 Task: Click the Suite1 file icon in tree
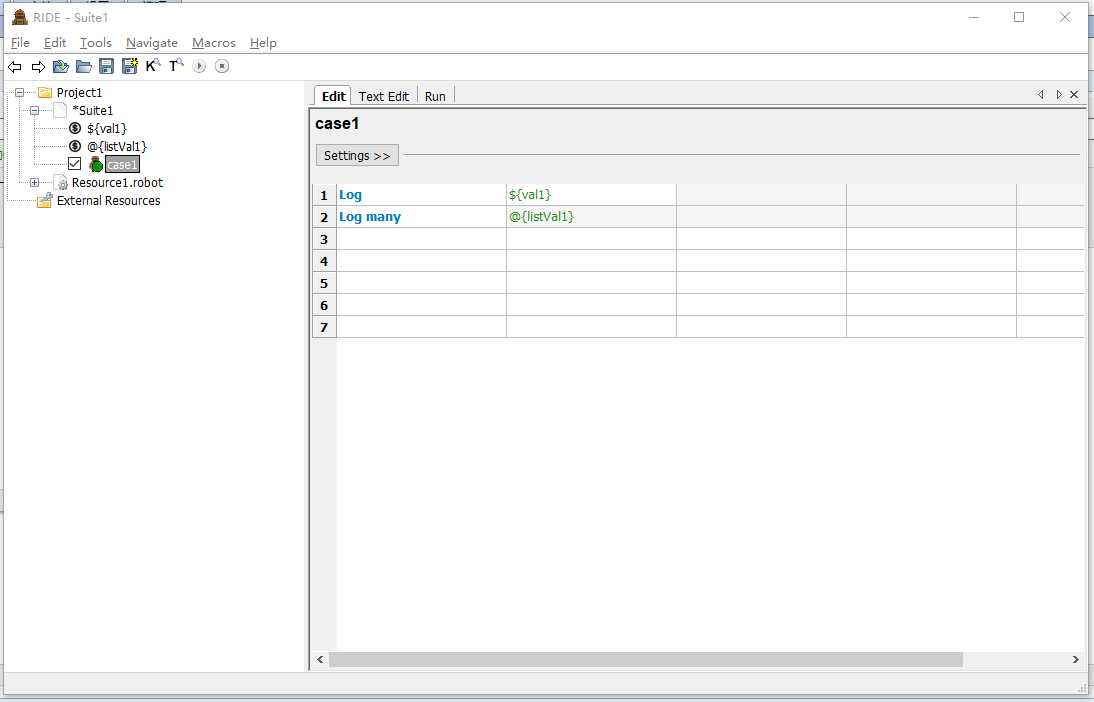point(61,110)
